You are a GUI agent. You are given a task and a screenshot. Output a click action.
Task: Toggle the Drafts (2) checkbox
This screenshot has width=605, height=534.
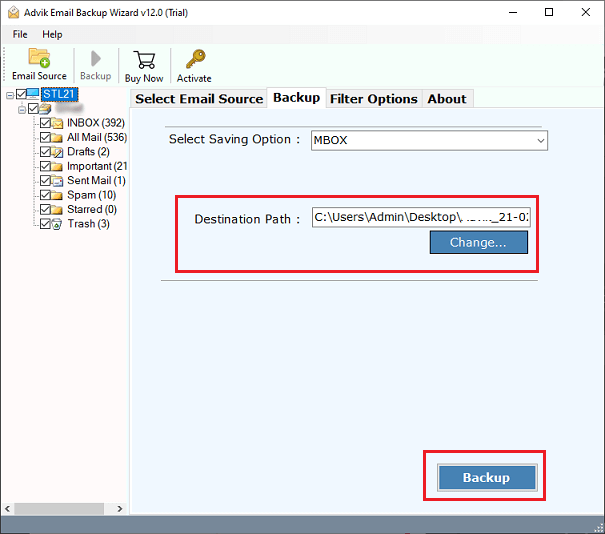click(x=45, y=152)
